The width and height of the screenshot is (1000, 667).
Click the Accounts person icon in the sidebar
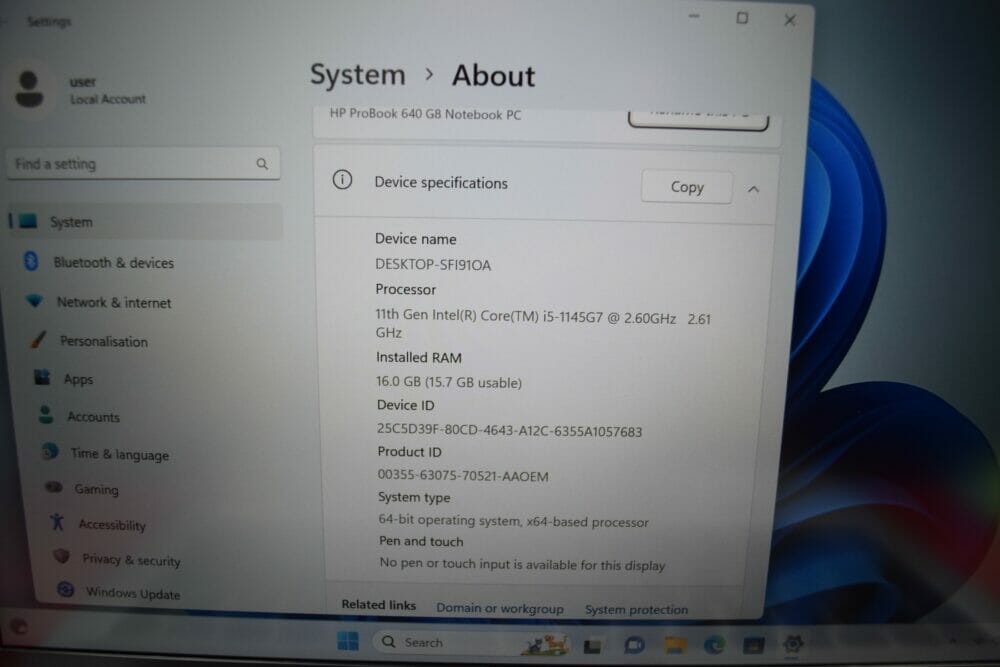(46, 414)
